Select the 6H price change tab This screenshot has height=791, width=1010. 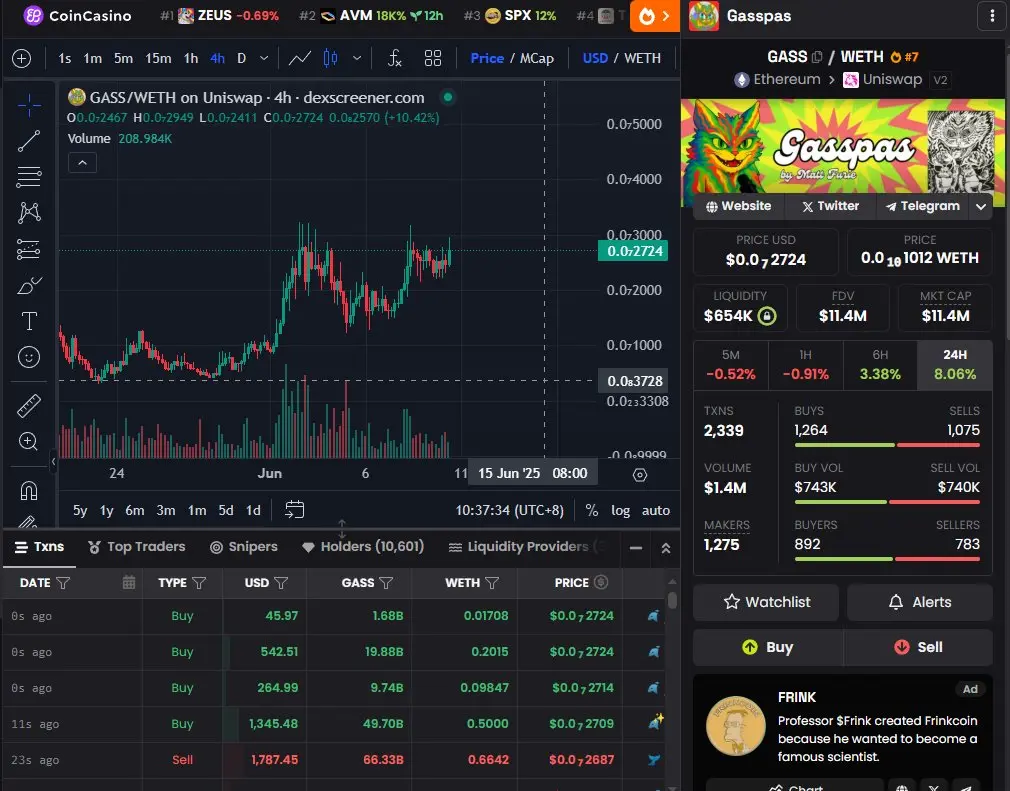click(x=880, y=365)
